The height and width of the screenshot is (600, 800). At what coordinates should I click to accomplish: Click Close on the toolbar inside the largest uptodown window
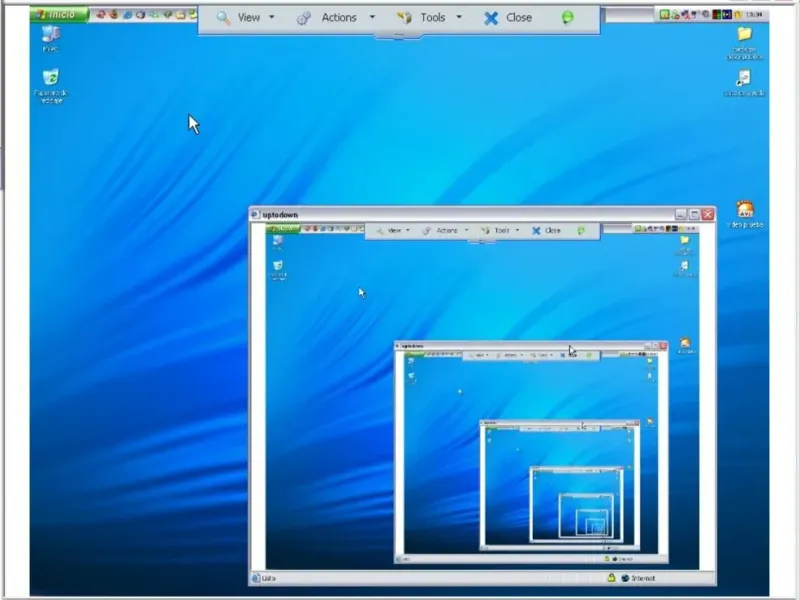pyautogui.click(x=553, y=231)
